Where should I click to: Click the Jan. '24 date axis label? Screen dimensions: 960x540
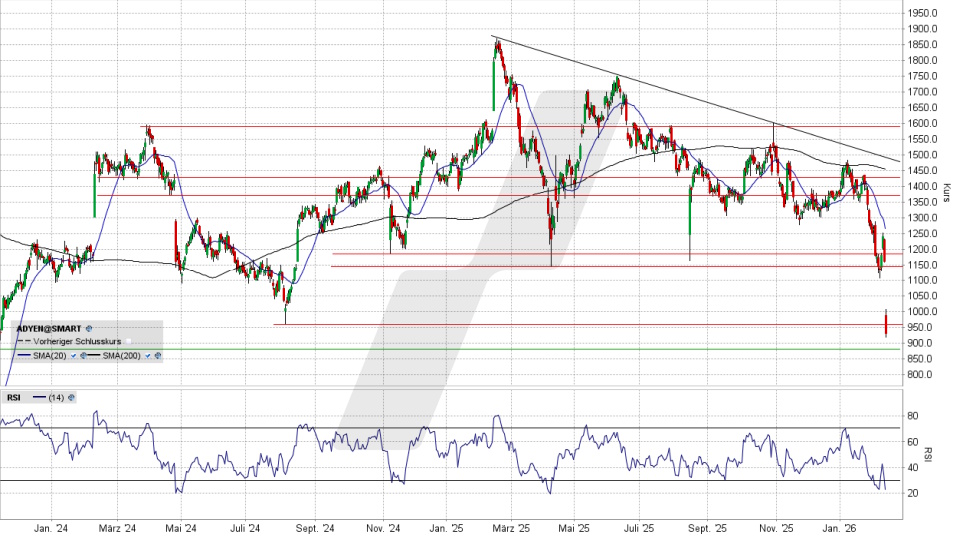(x=51, y=528)
